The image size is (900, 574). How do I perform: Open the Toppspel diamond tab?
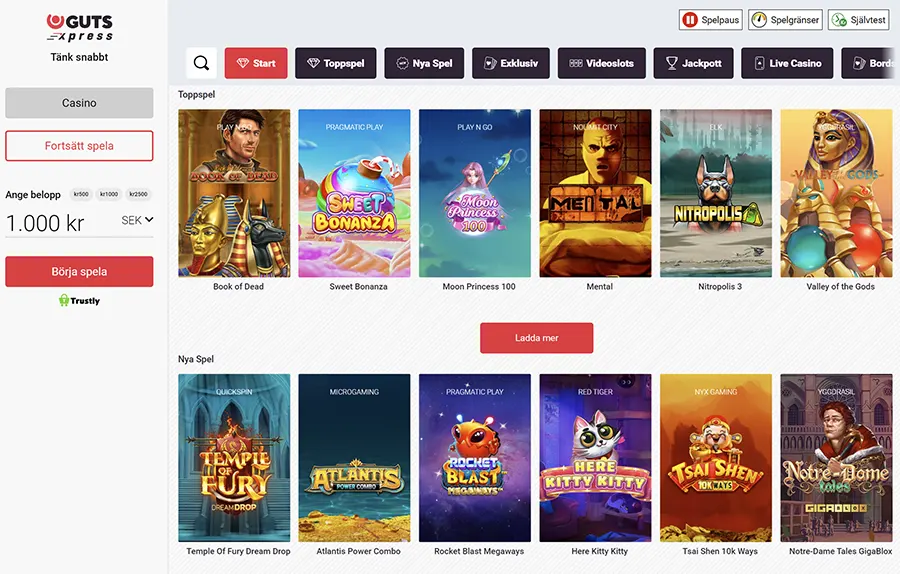tap(336, 63)
